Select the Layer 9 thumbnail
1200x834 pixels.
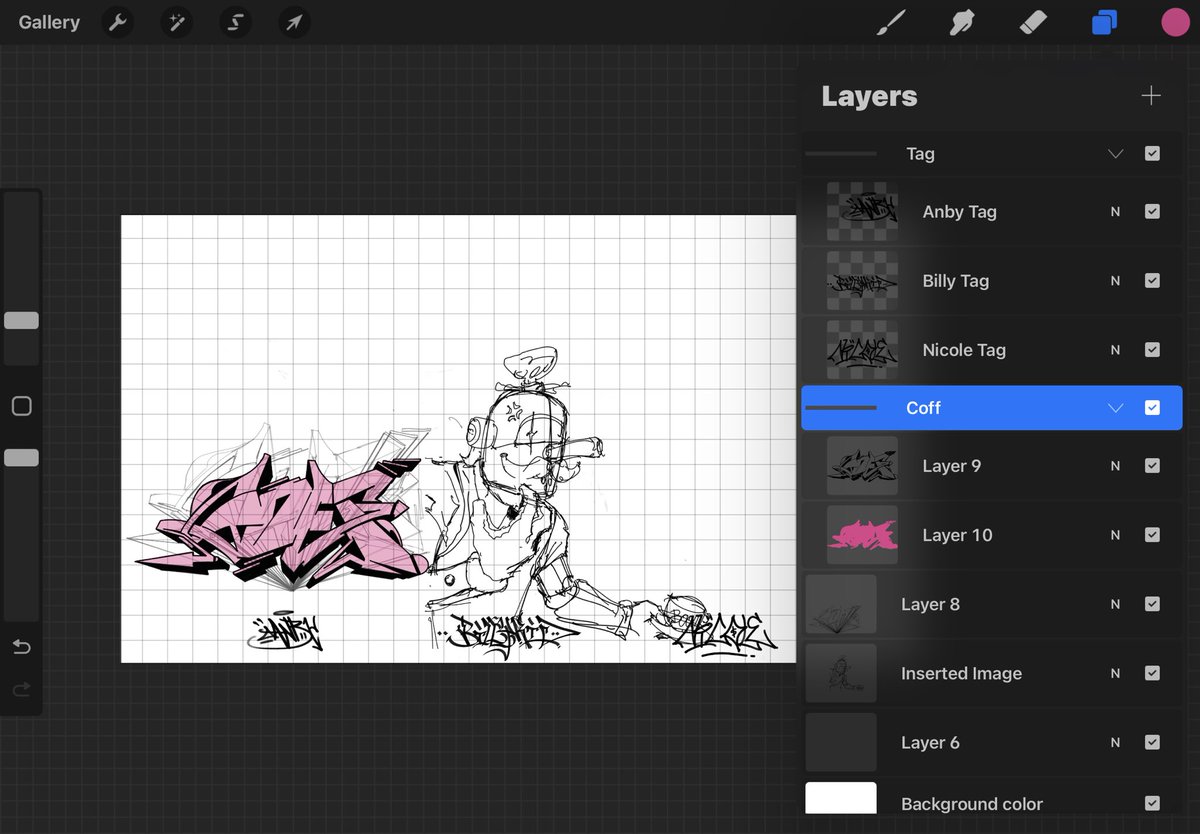tap(862, 466)
